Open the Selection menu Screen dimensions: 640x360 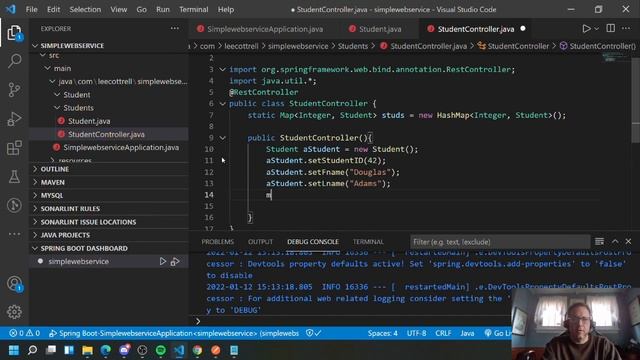pos(85,9)
